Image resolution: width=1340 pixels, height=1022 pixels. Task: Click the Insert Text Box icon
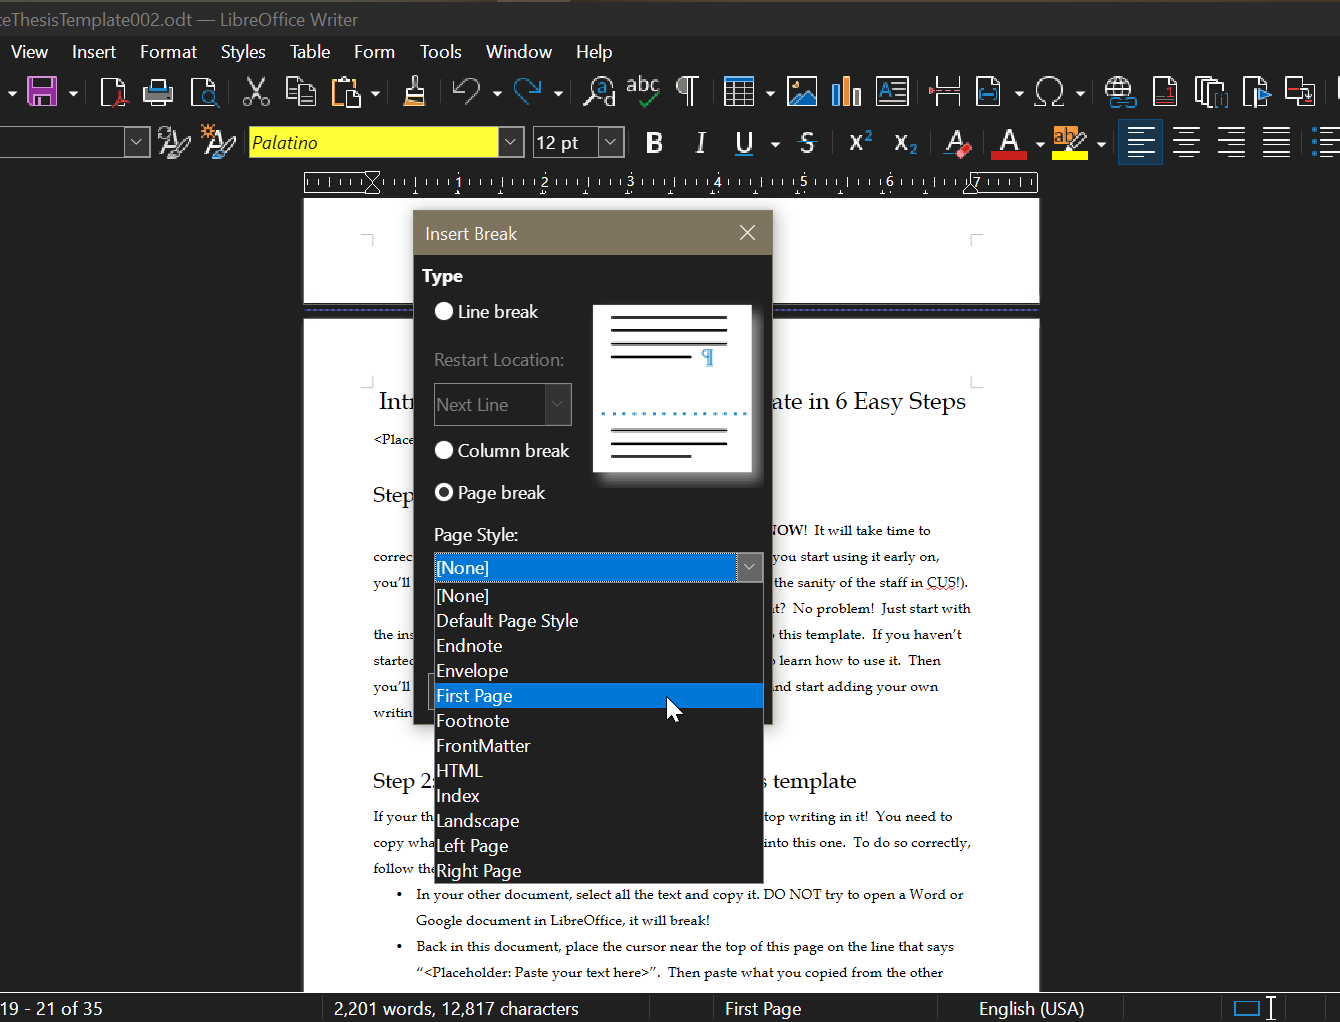(x=892, y=92)
